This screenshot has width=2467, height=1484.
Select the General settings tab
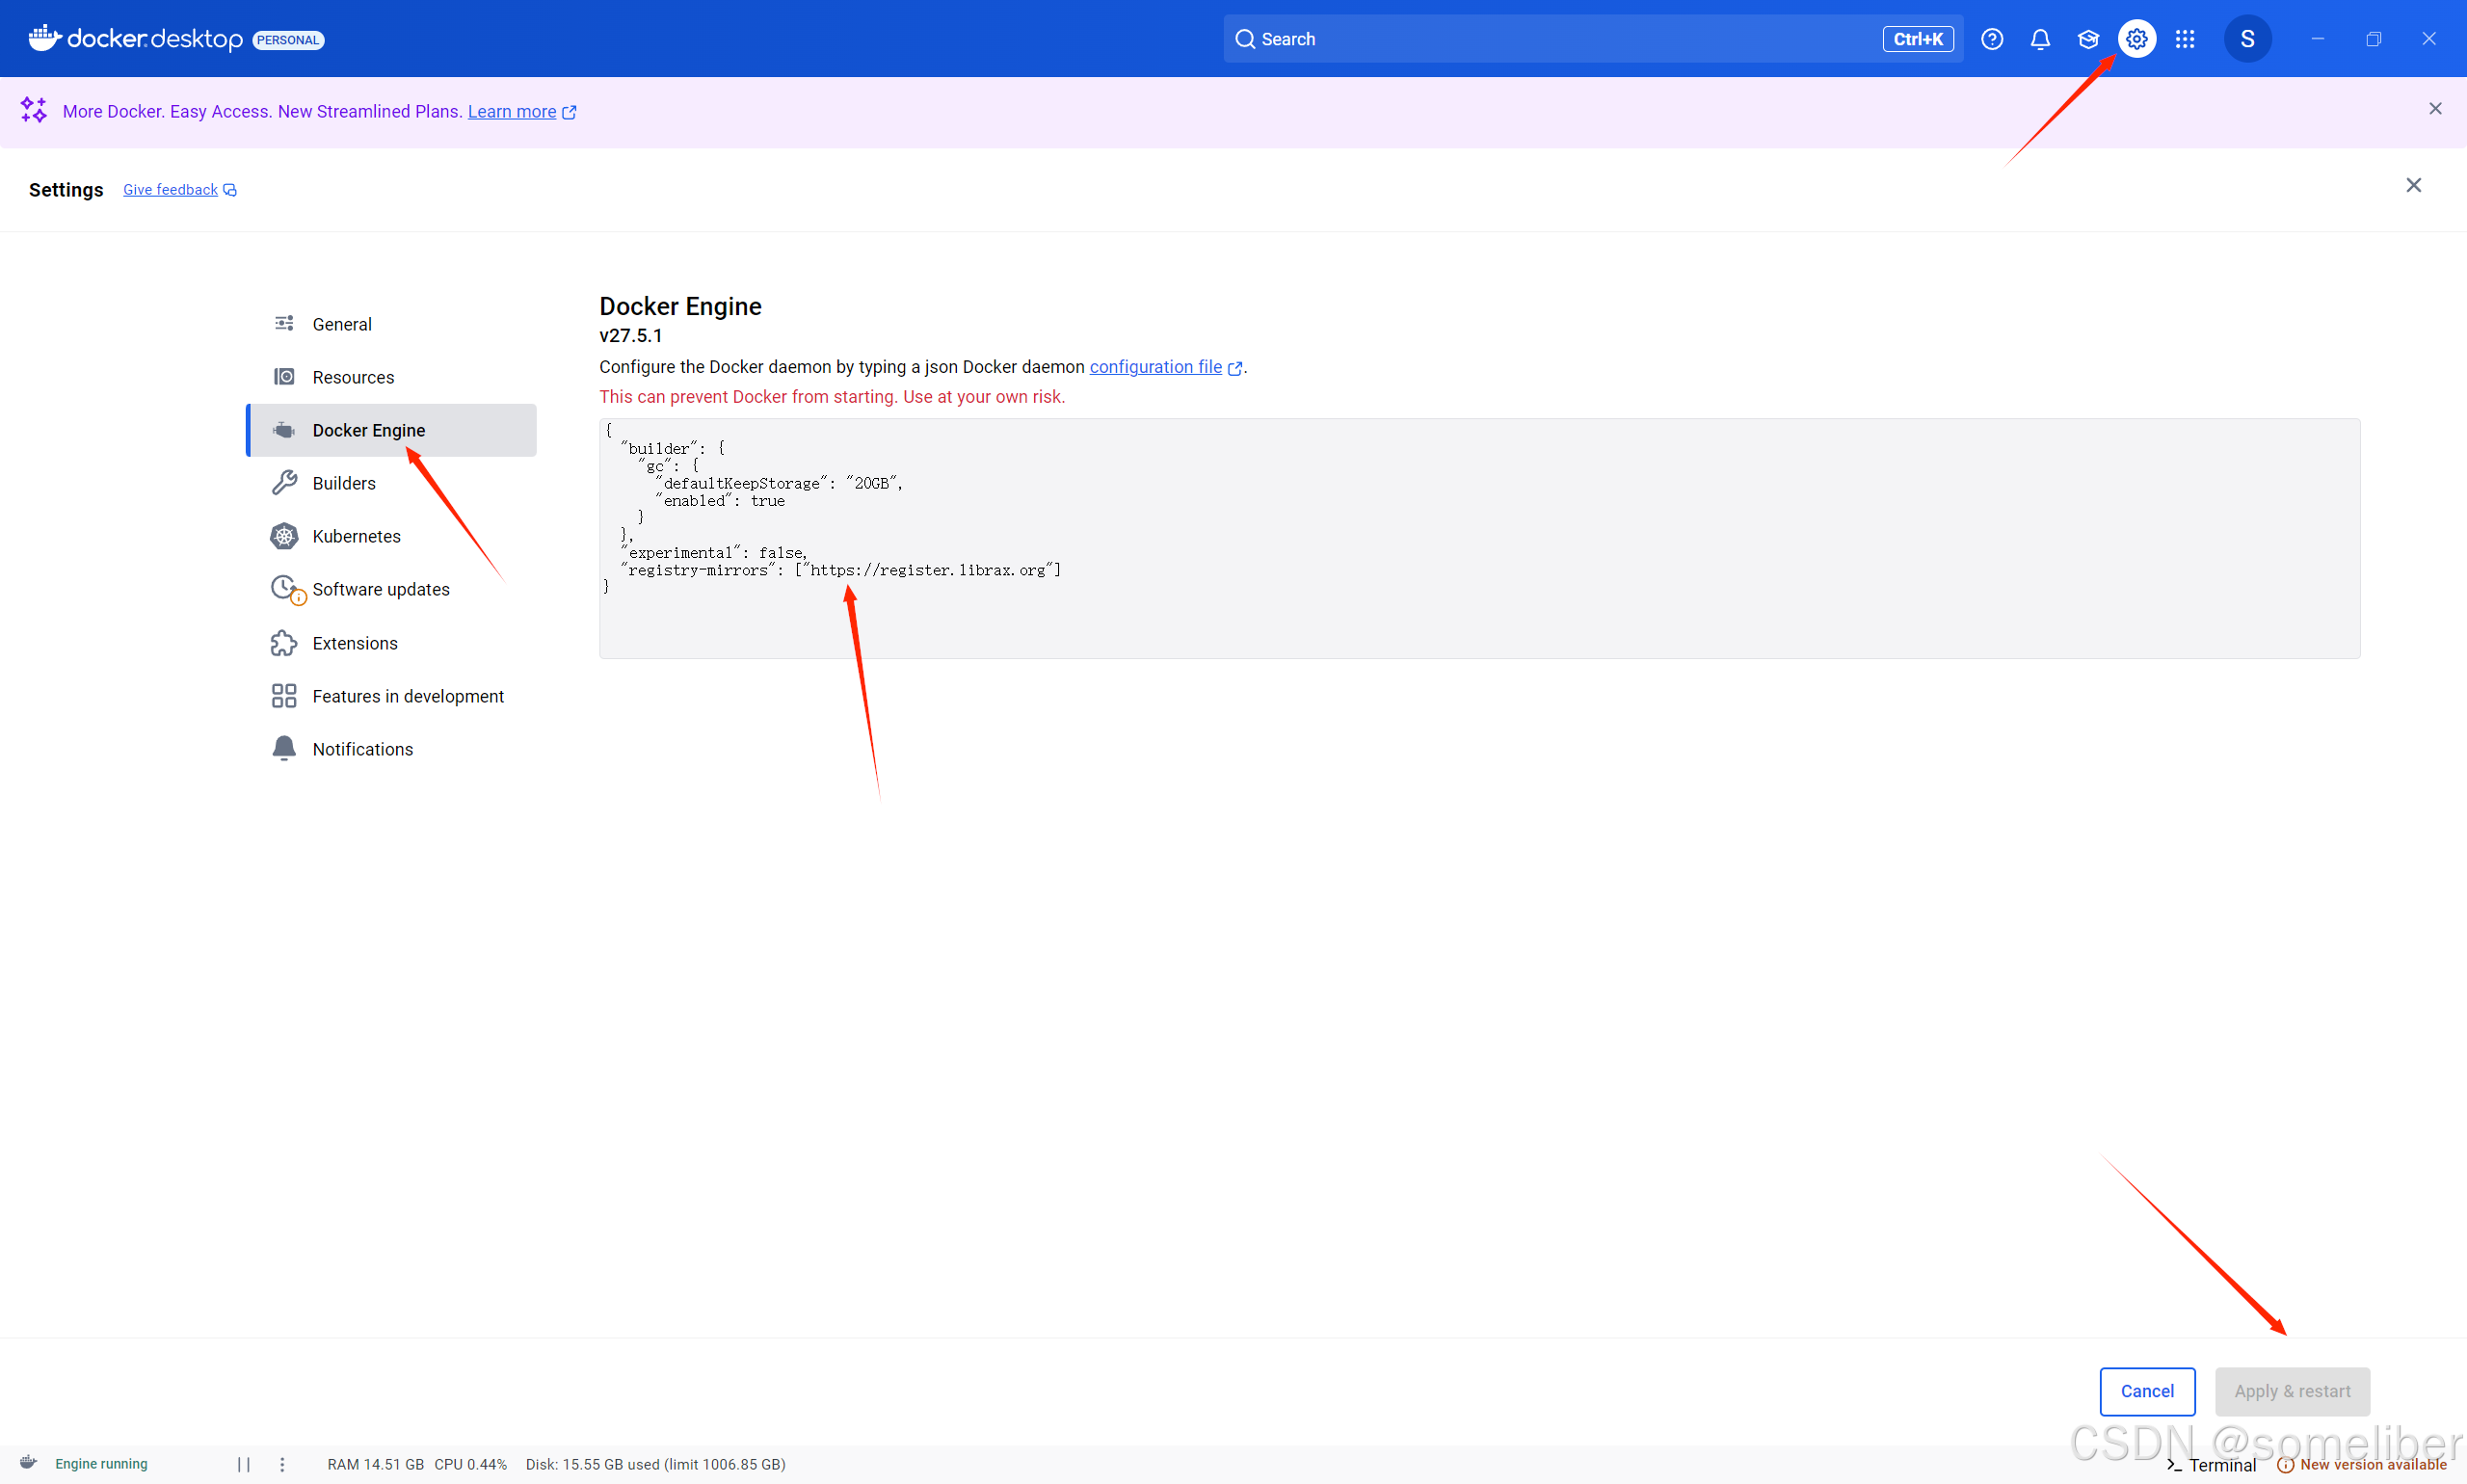(x=392, y=324)
